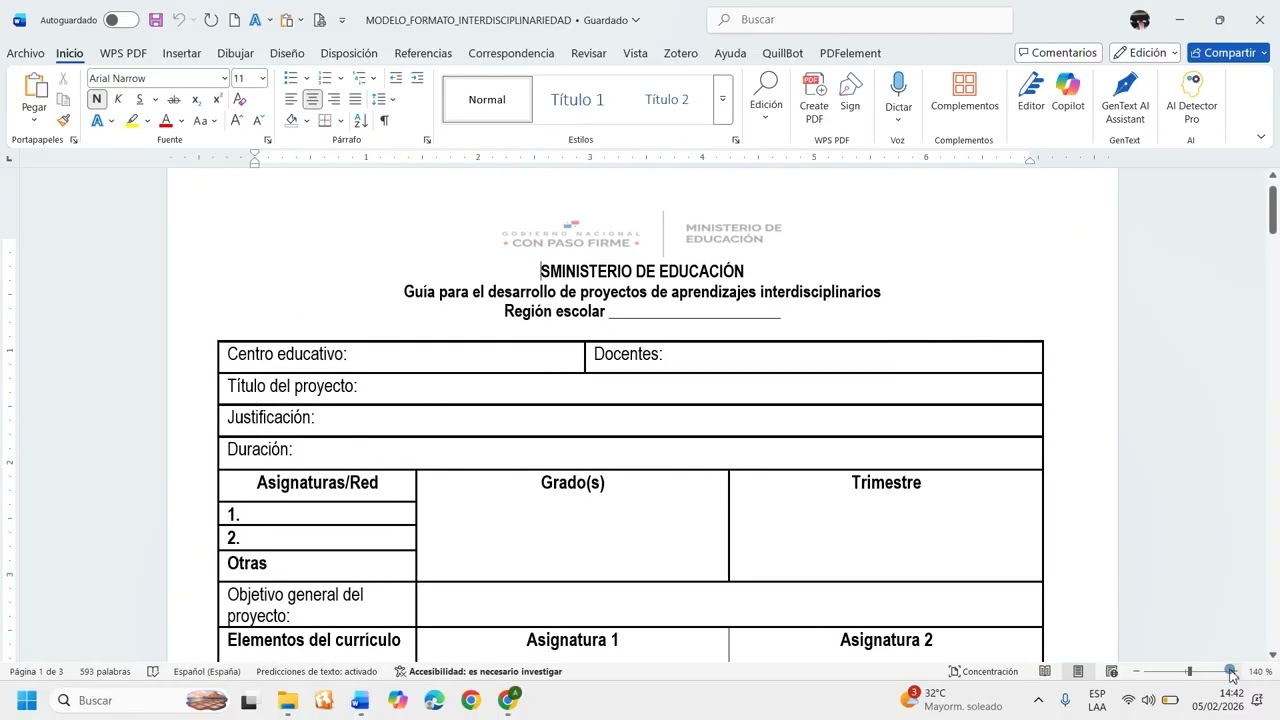
Task: Click in the Buscar search box at top
Action: 860,20
